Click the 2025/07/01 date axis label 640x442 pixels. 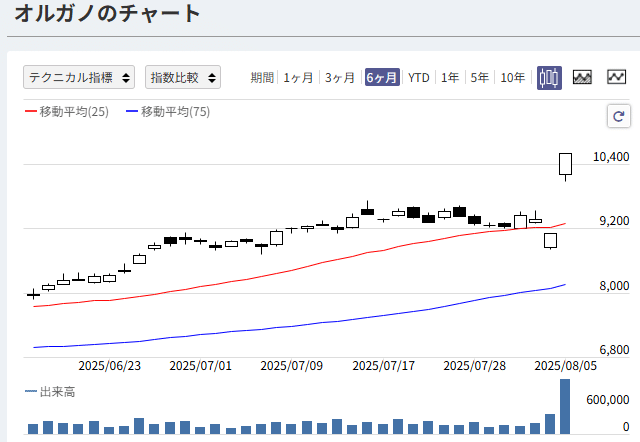pos(200,366)
